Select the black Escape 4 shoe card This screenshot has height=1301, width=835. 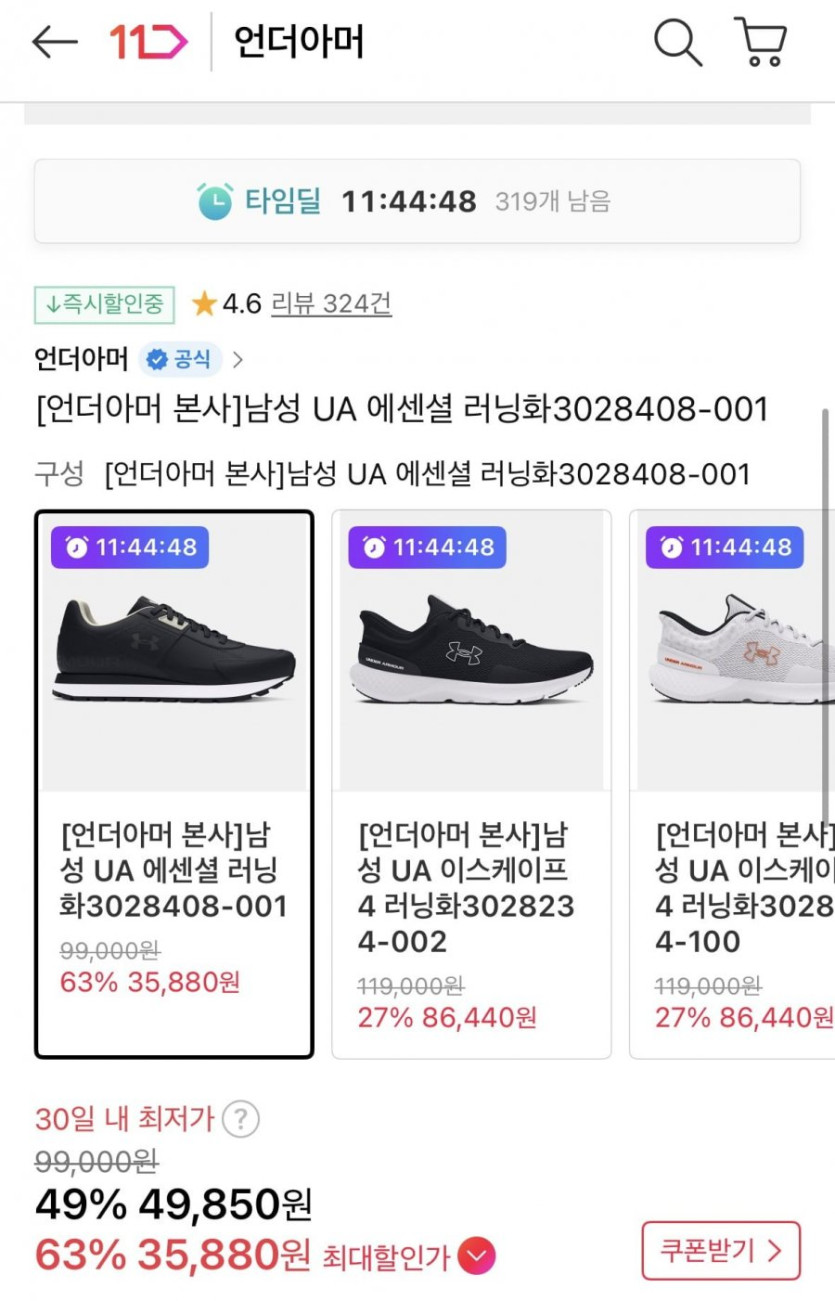point(471,783)
